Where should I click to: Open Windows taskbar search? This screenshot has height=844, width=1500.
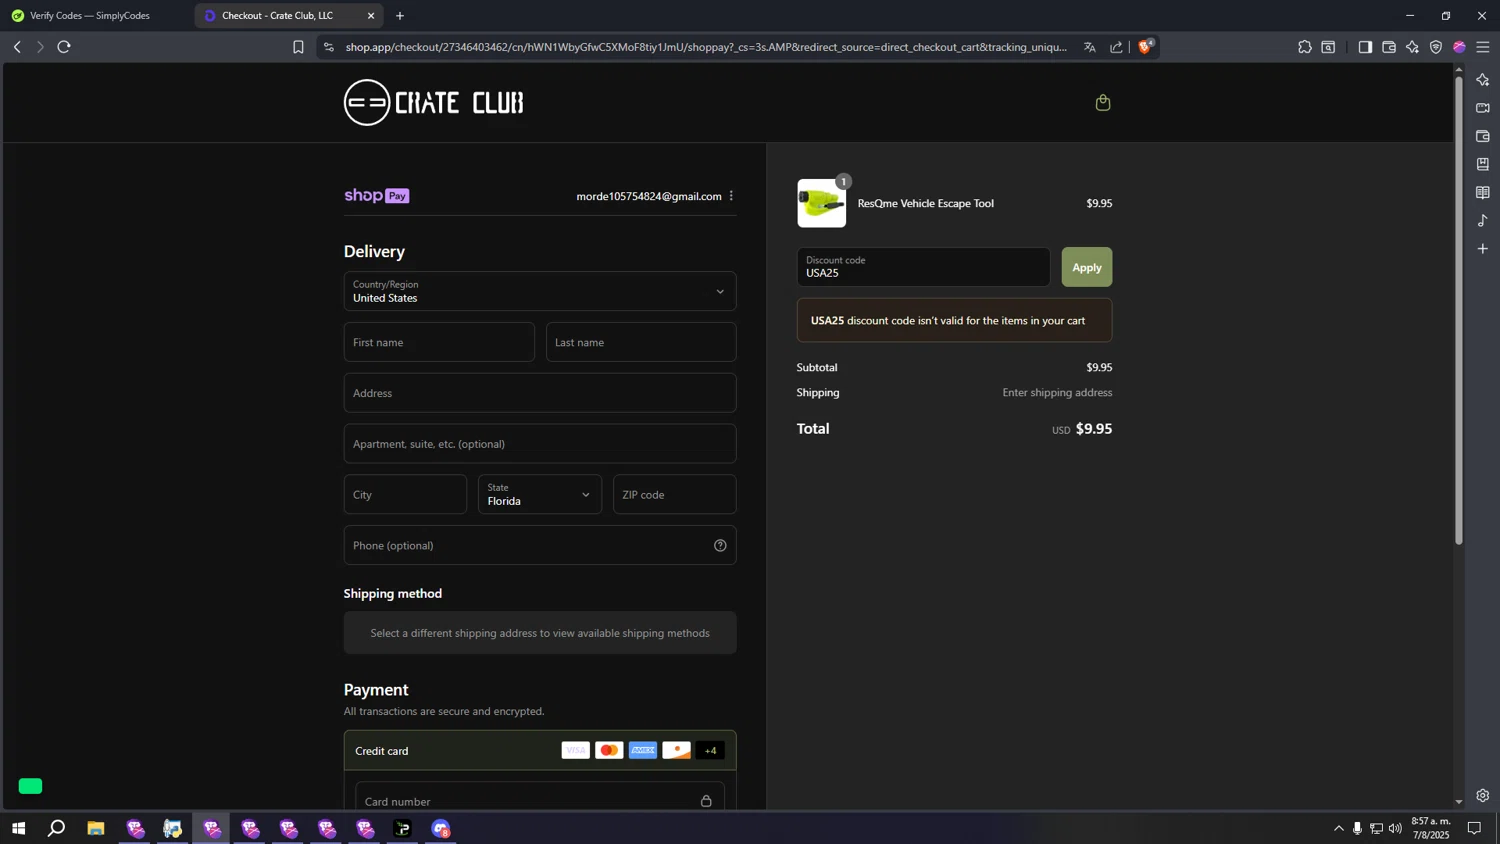[x=57, y=828]
